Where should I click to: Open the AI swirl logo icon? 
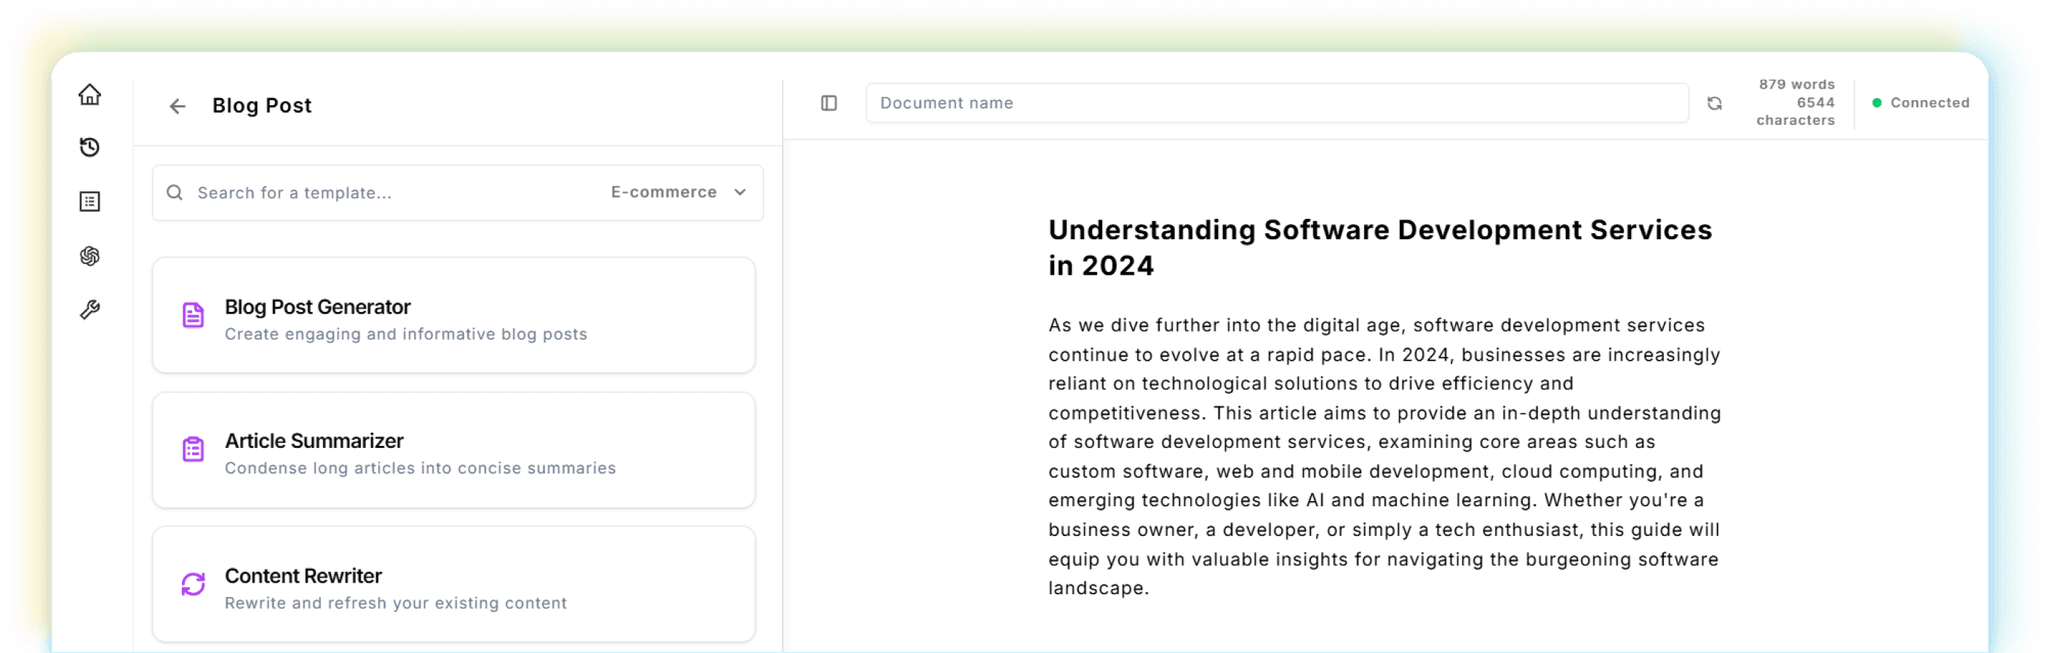tap(90, 256)
